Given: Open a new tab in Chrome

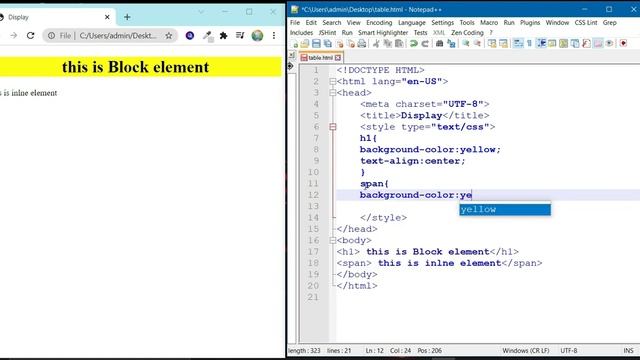Looking at the screenshot, I should click(127, 17).
